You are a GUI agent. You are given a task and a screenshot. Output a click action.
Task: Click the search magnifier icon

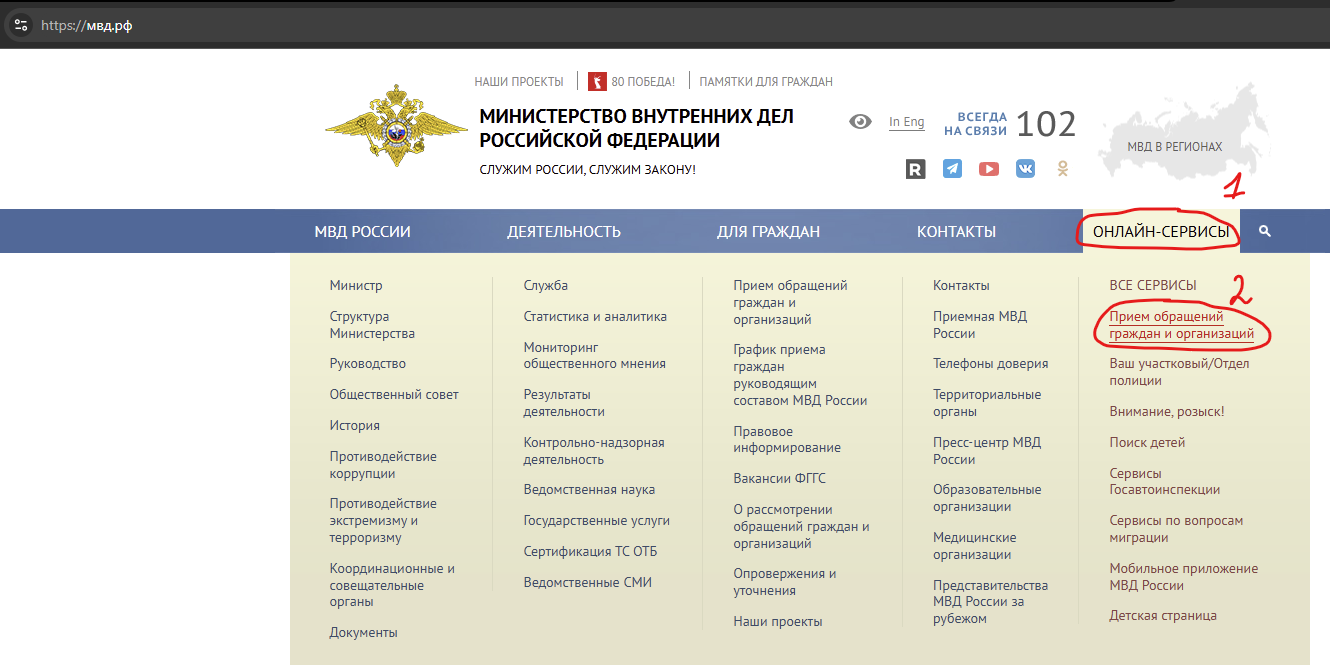click(x=1265, y=231)
